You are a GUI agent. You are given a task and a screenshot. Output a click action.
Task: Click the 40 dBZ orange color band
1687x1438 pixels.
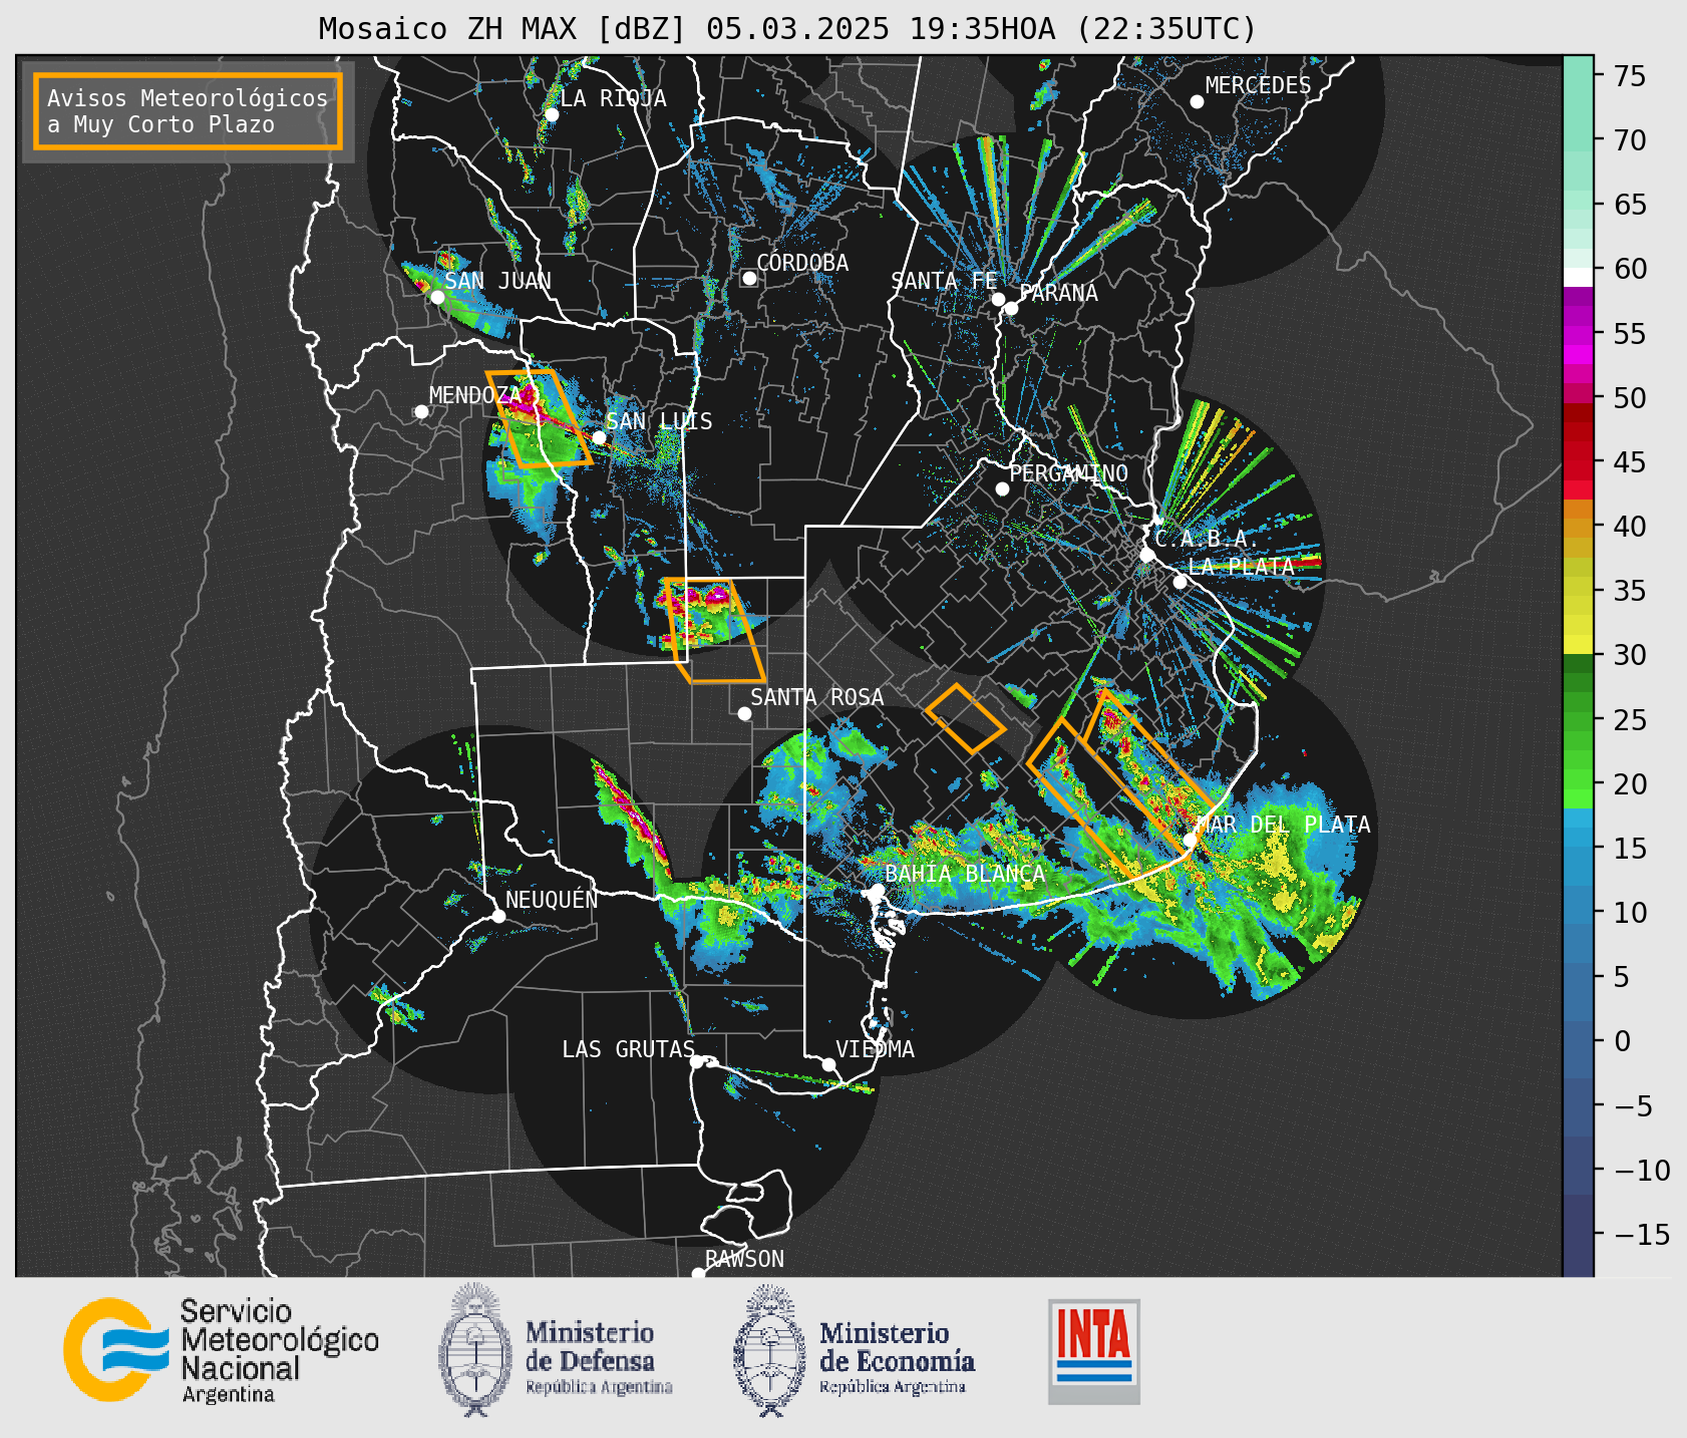(x=1578, y=527)
